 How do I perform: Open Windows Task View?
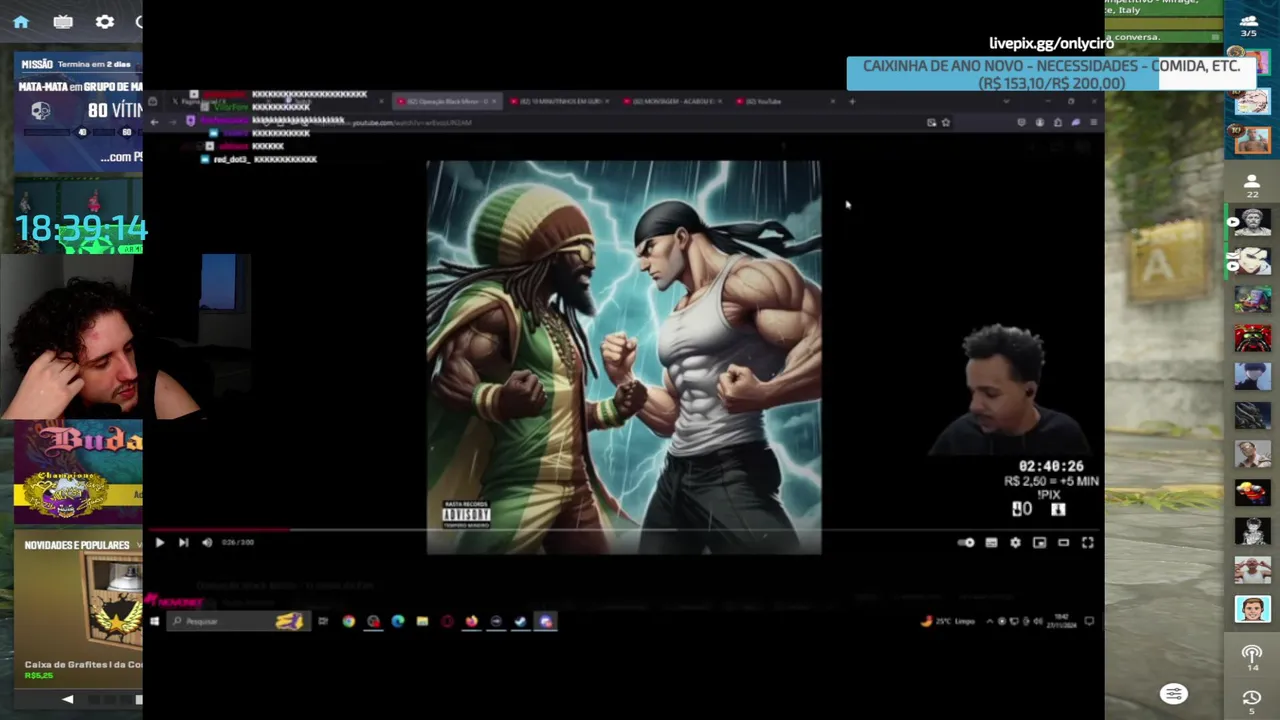(323, 621)
